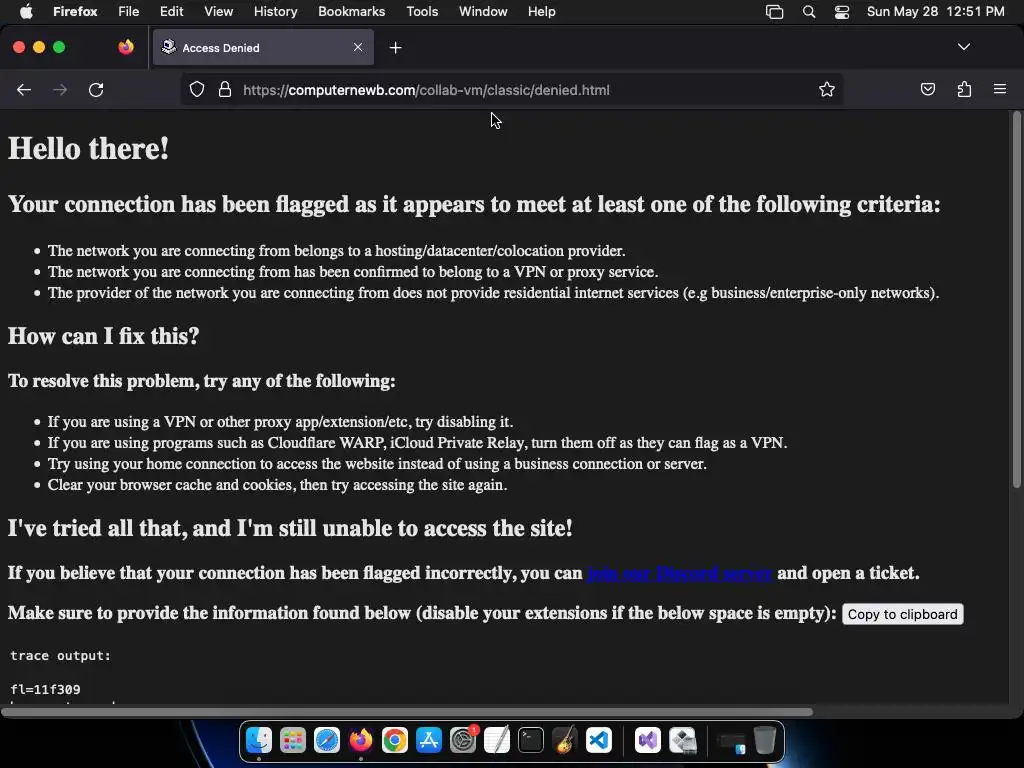Open System Settings from the Dock

(463, 740)
